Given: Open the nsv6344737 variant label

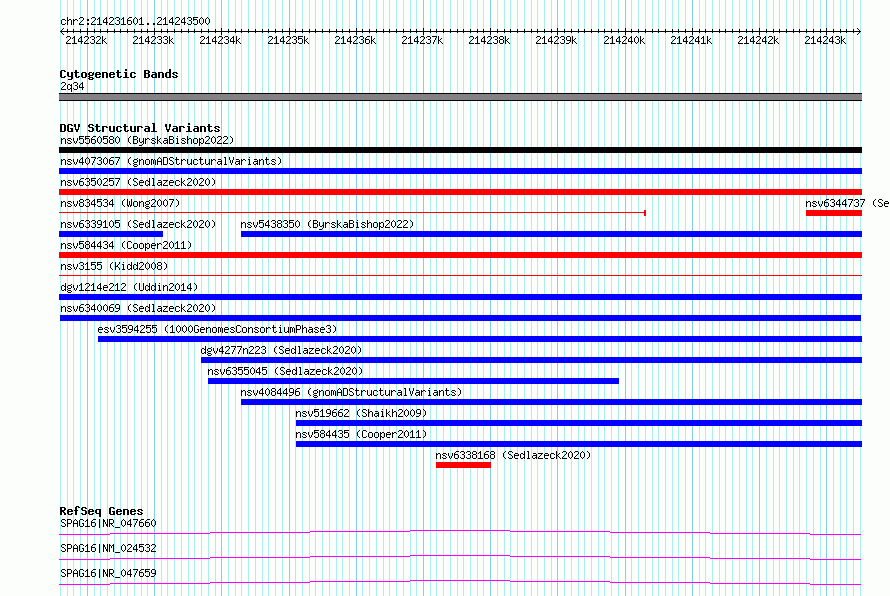Looking at the screenshot, I should click(x=847, y=203).
